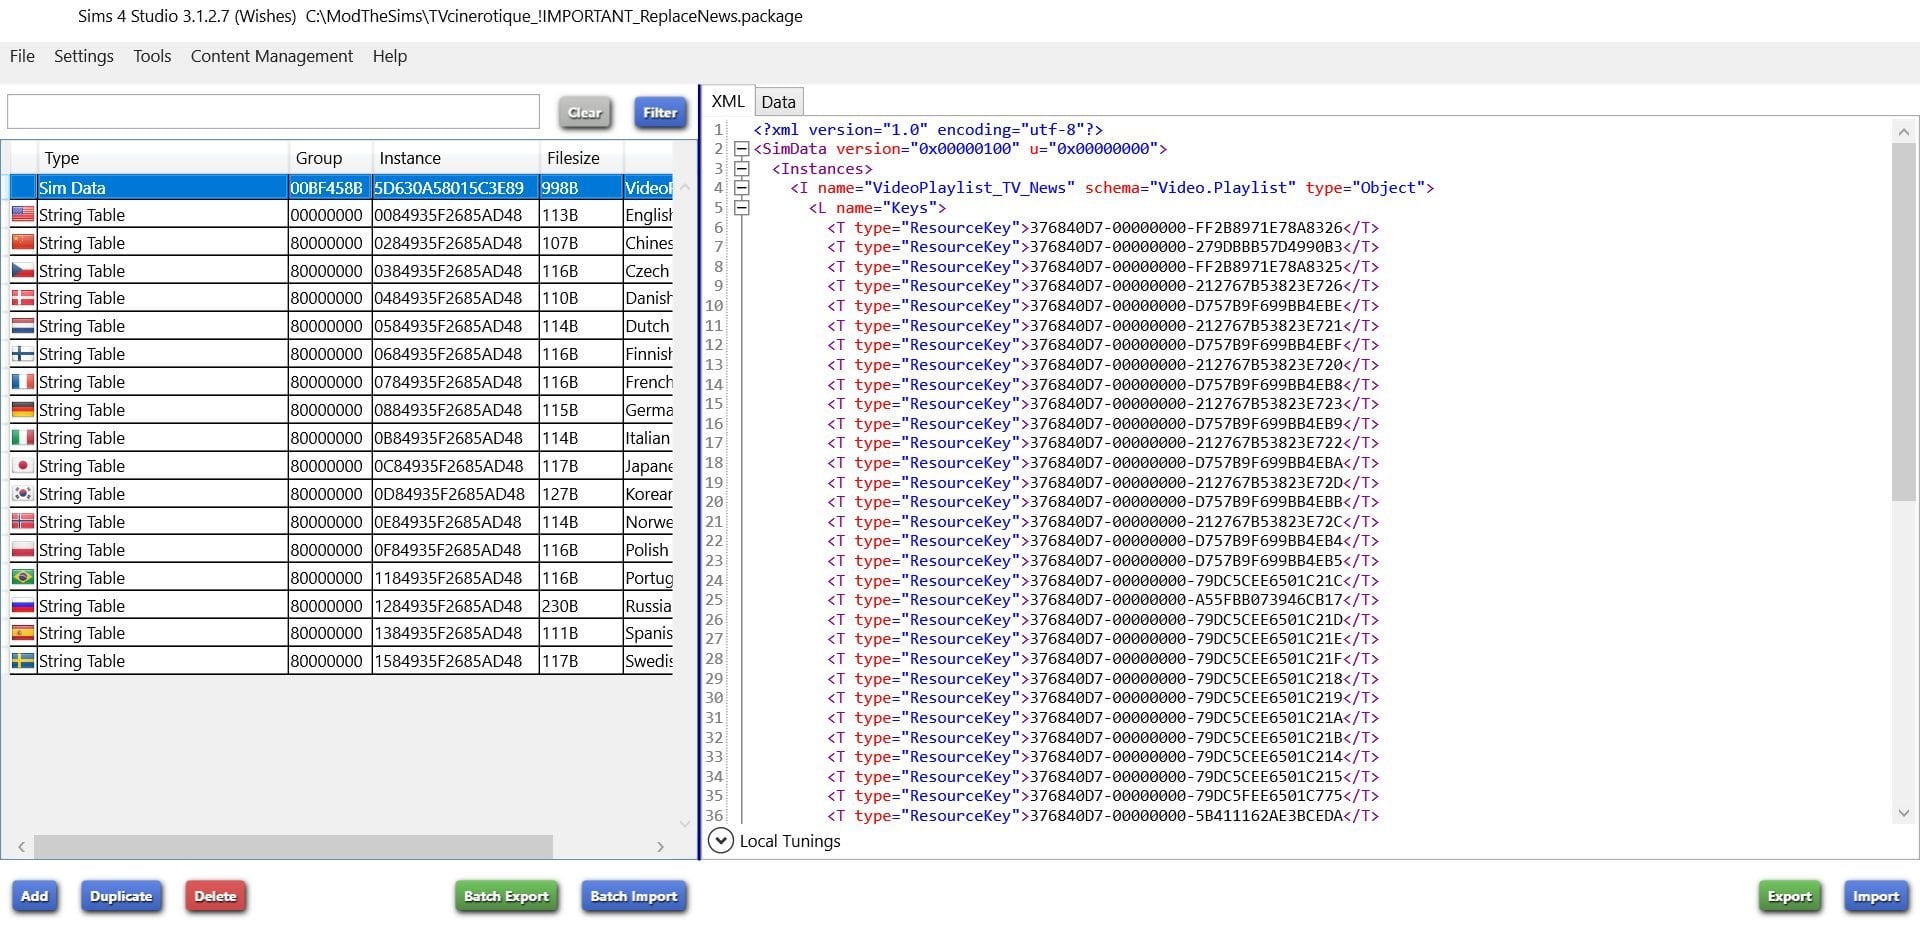Sort by the Group column header
The image size is (1920, 926).
click(330, 158)
